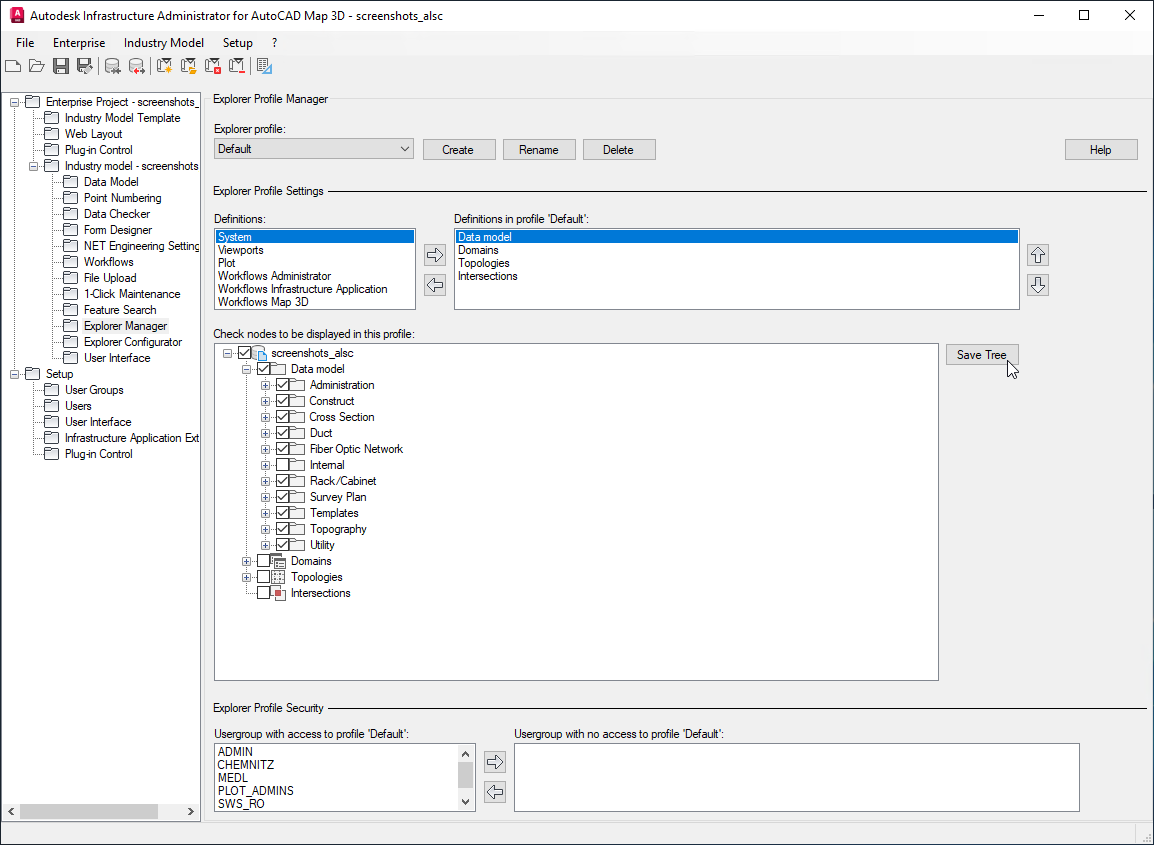
Task: Uncheck the Utility node checkbox
Action: tap(283, 545)
